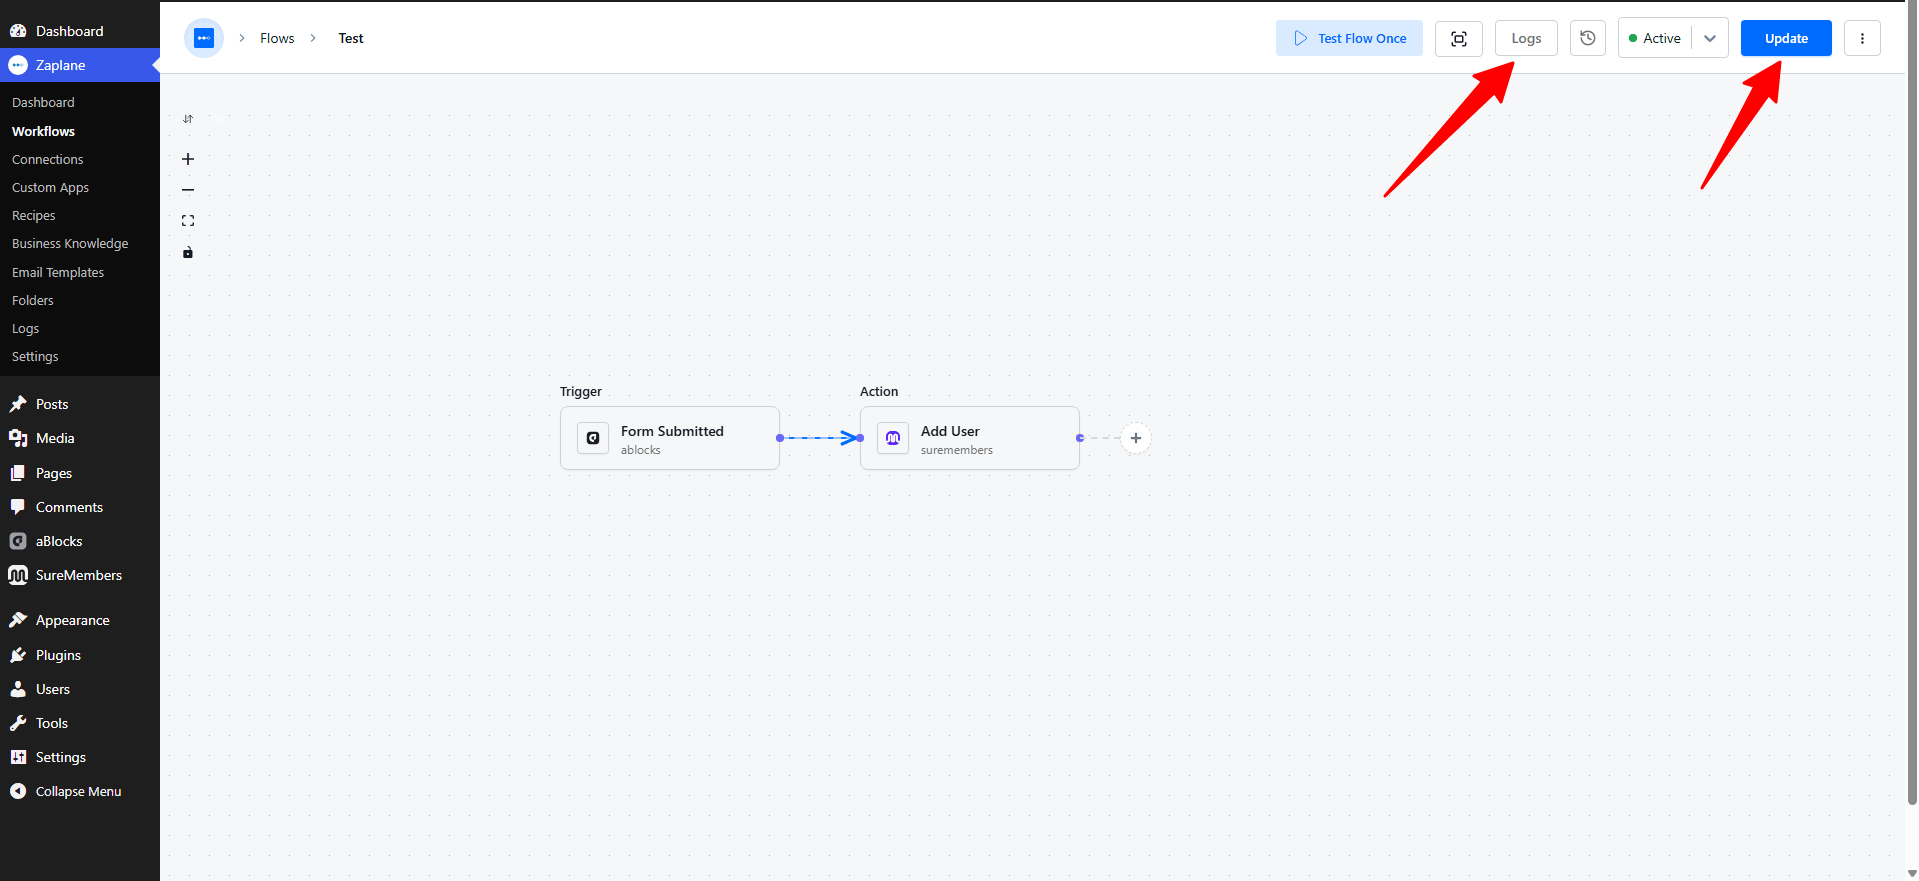Image resolution: width=1919 pixels, height=881 pixels.
Task: Click the ablocks icon in trigger node
Action: 593,438
